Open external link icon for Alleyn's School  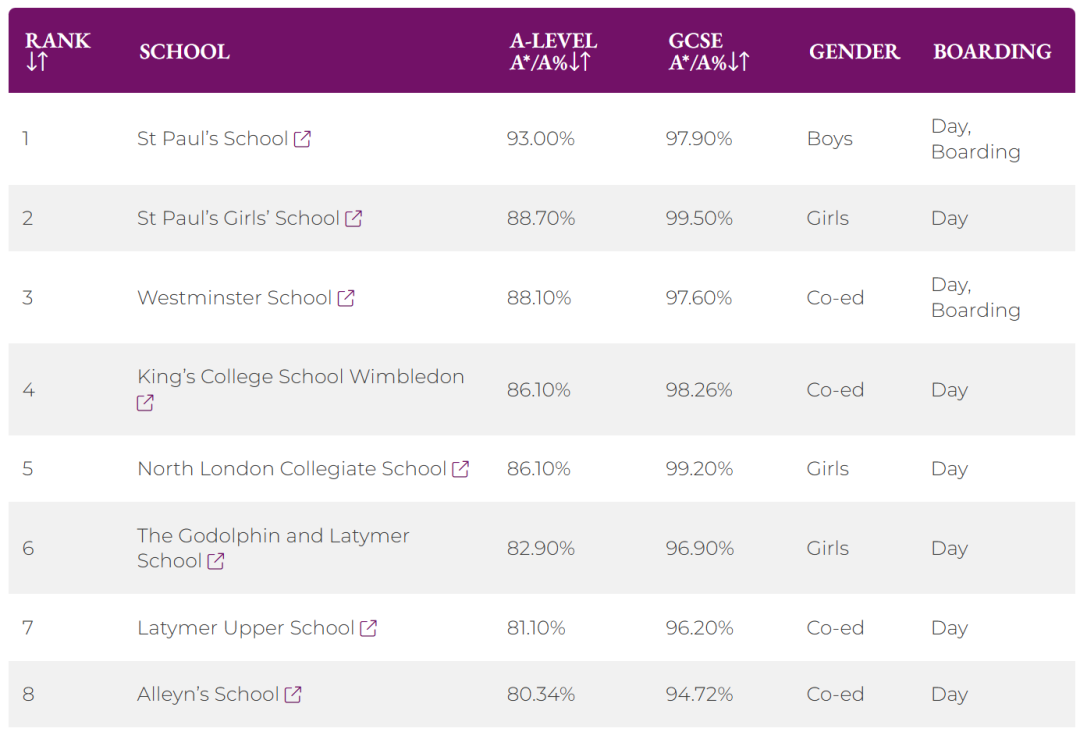click(x=293, y=694)
